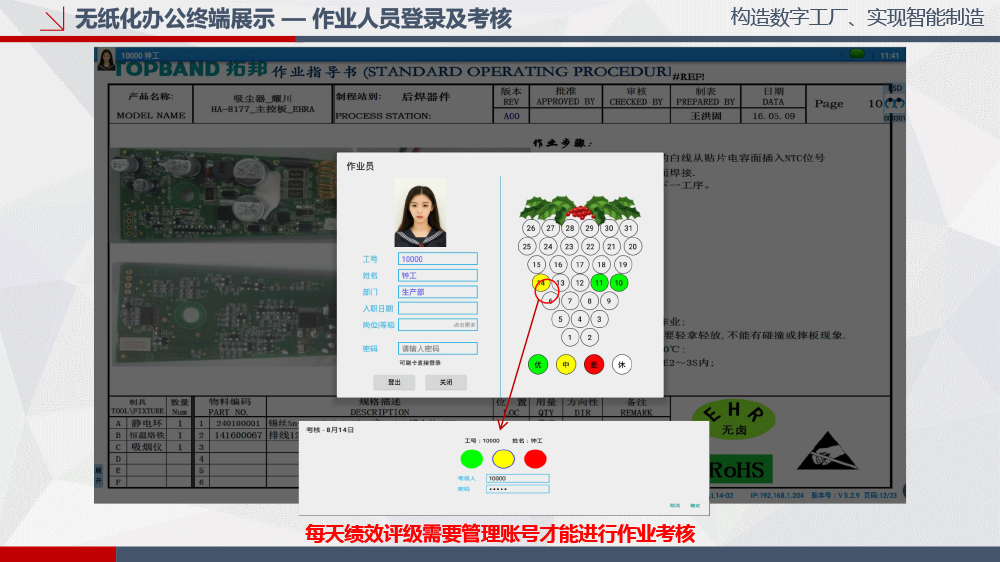Click the 入职日期 date field
Image resolution: width=1000 pixels, height=562 pixels.
(438, 308)
